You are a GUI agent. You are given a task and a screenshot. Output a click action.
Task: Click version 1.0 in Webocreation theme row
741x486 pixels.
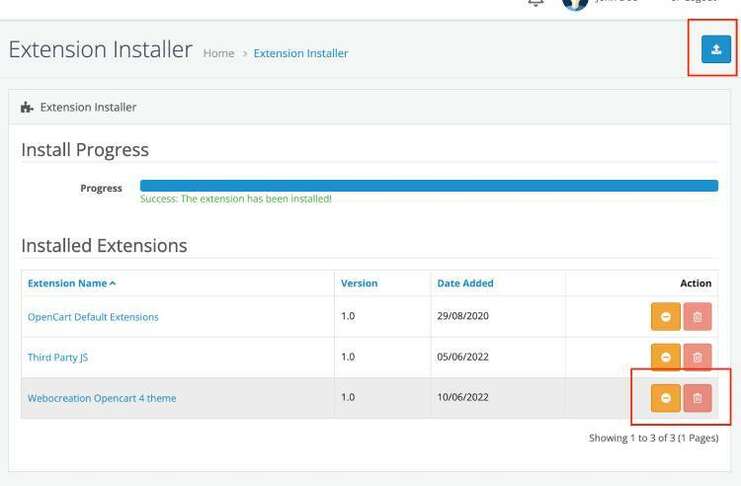point(348,397)
